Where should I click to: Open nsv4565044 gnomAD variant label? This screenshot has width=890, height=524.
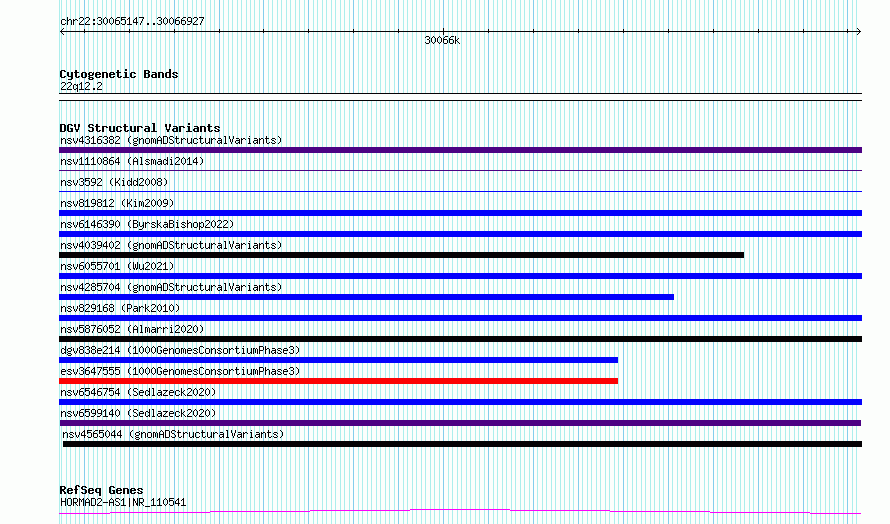[173, 434]
